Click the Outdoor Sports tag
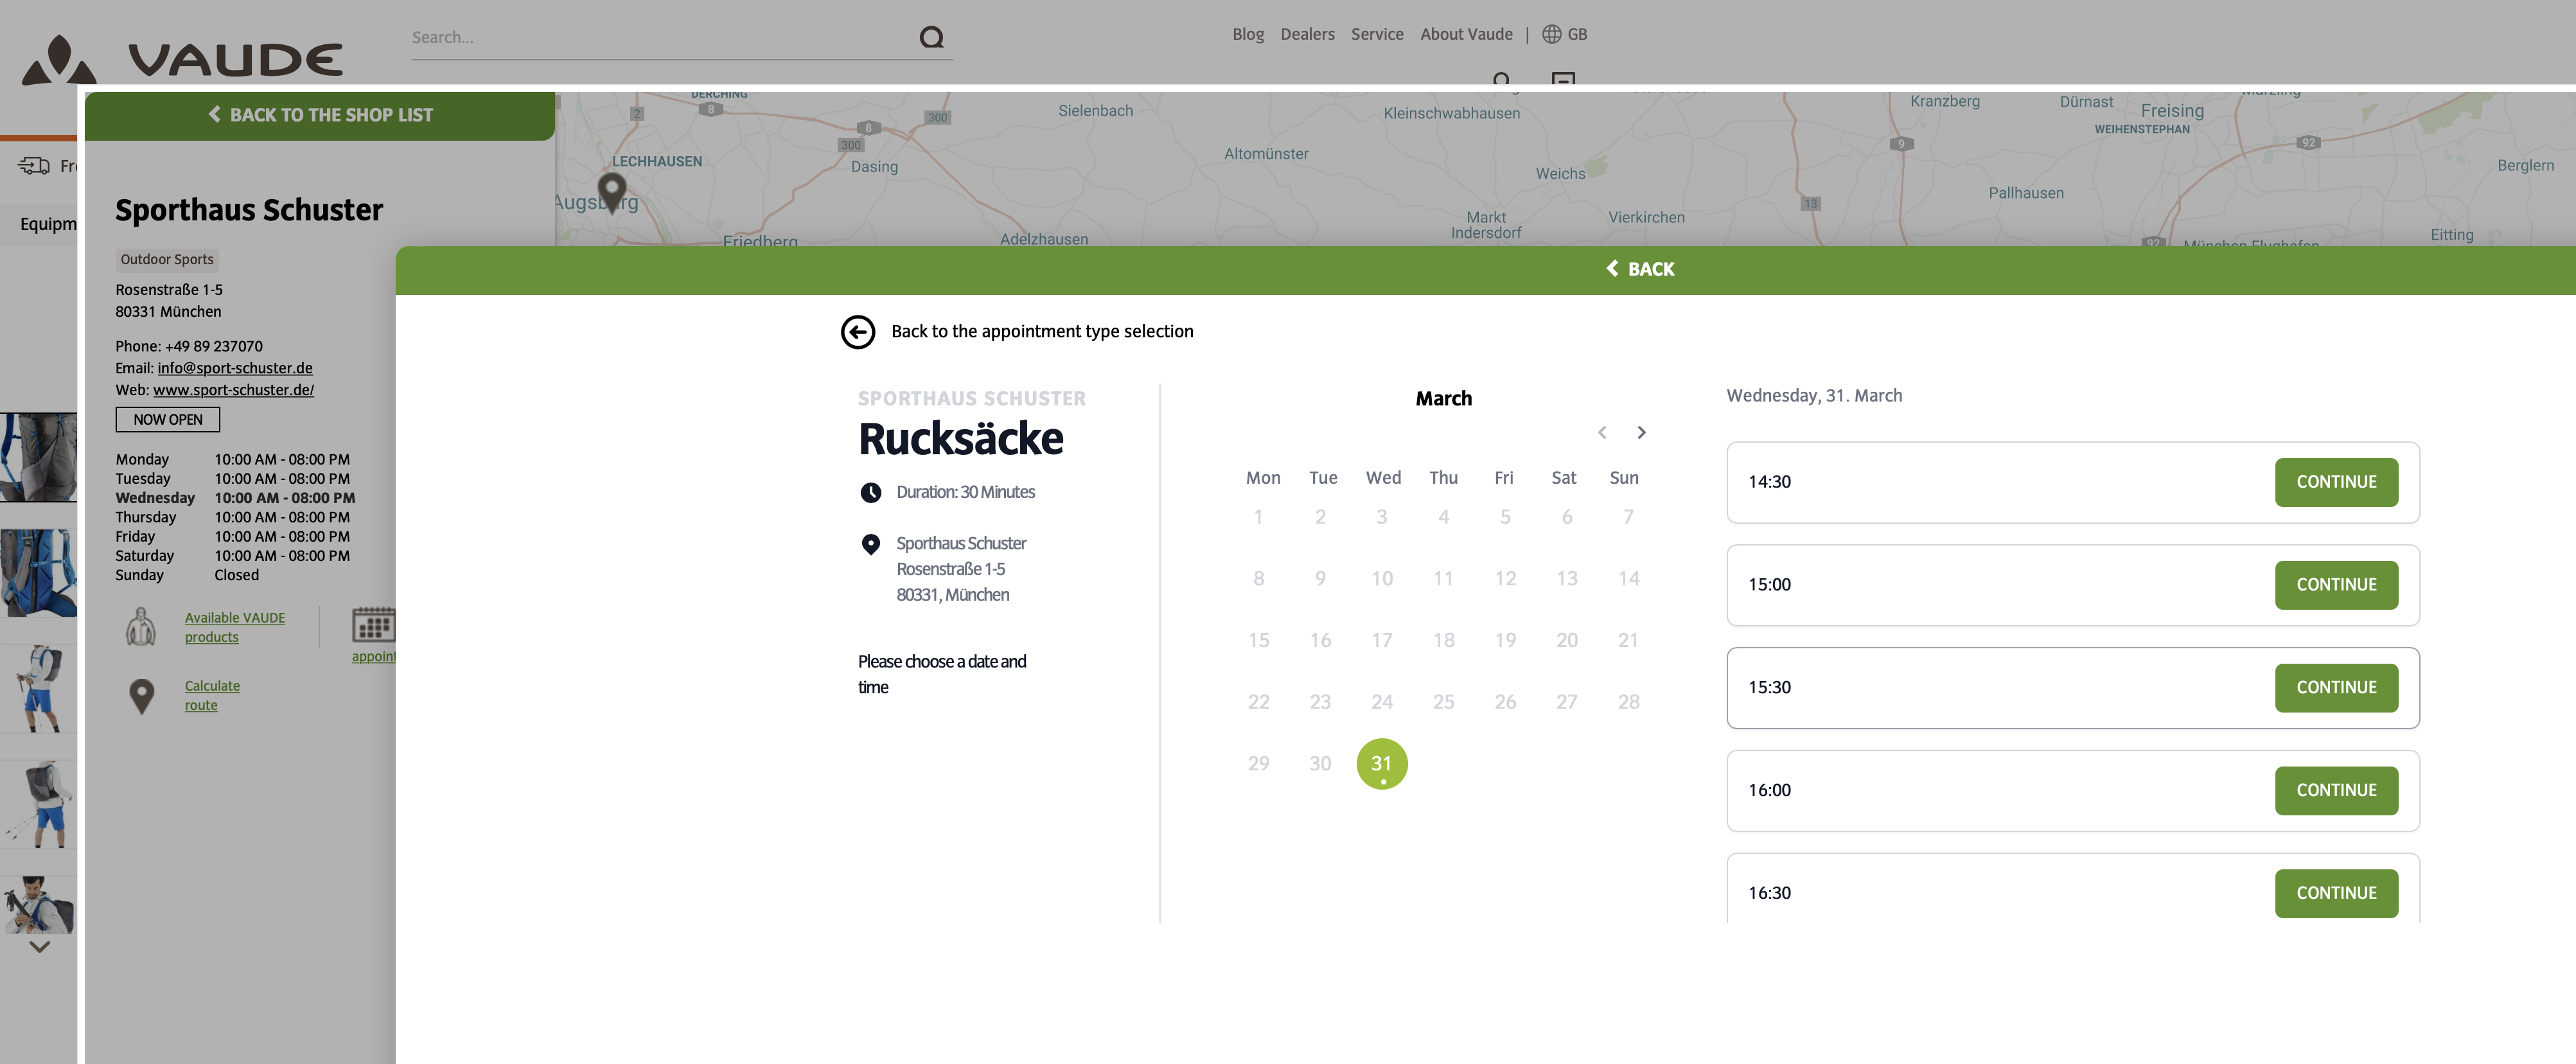2576x1064 pixels. [x=166, y=260]
